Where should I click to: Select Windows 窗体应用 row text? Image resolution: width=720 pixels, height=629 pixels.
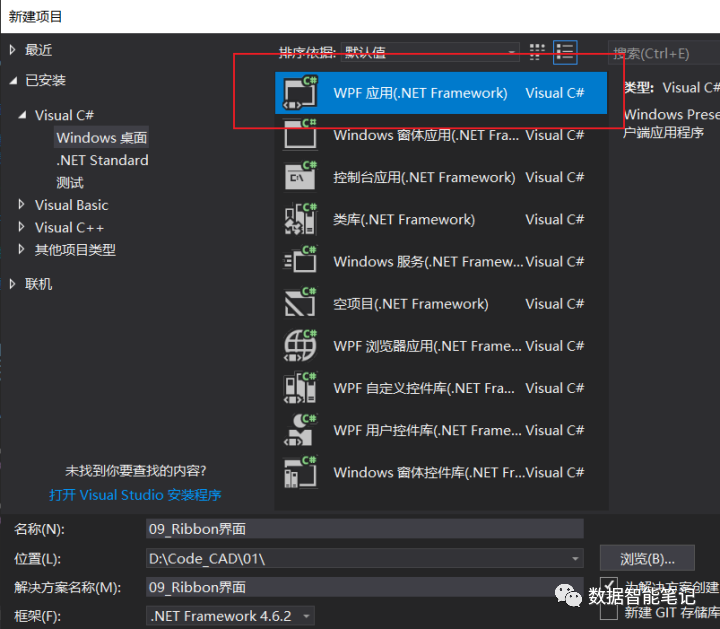tap(426, 135)
